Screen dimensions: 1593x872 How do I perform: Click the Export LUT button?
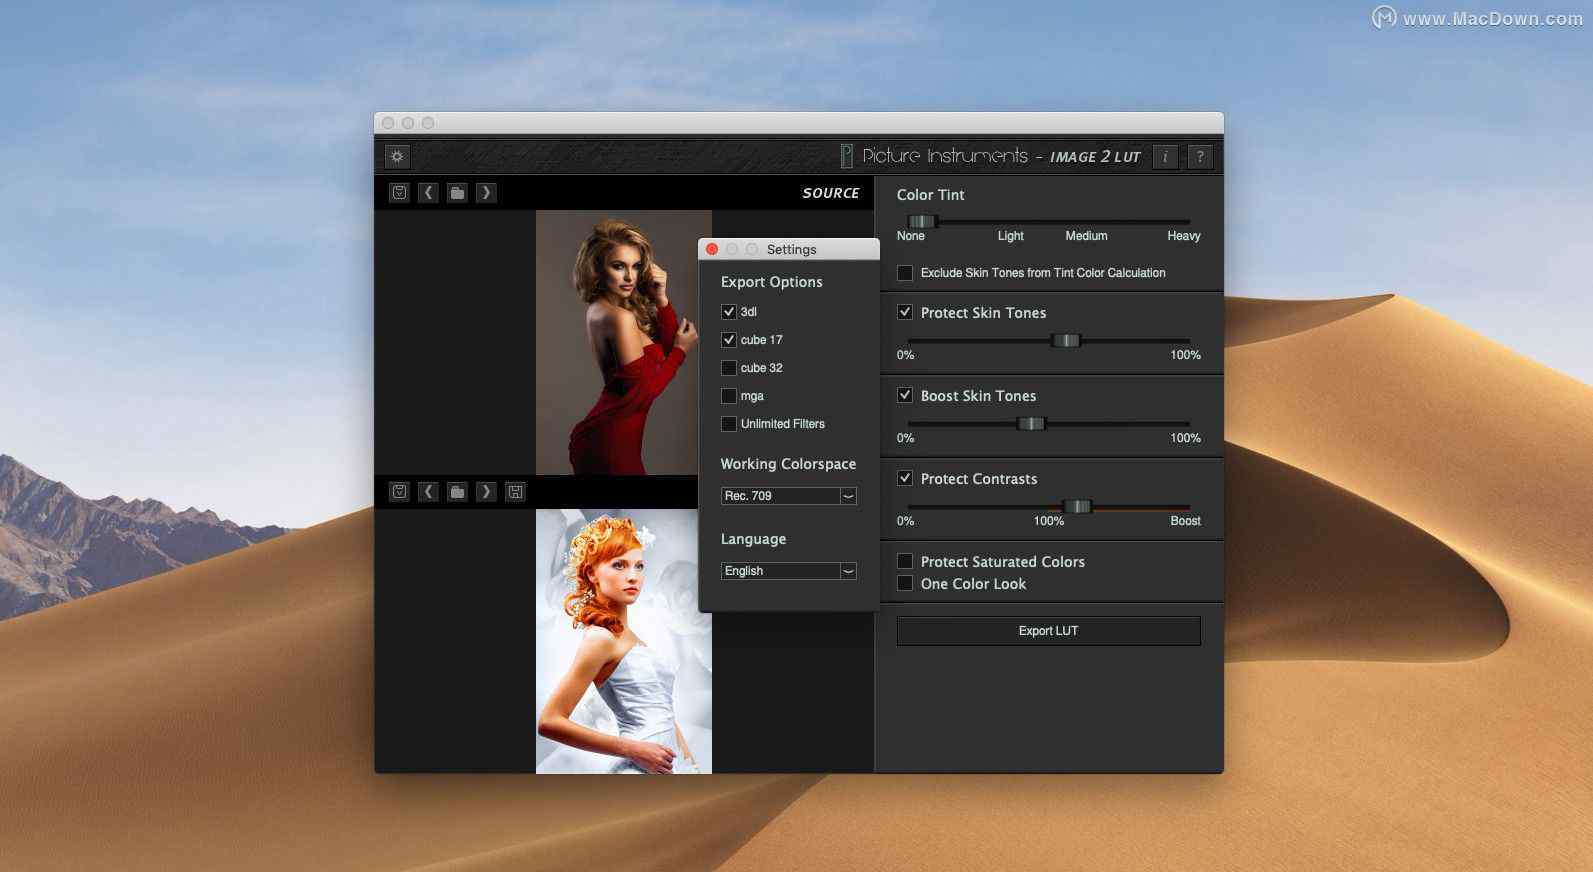click(x=1048, y=631)
